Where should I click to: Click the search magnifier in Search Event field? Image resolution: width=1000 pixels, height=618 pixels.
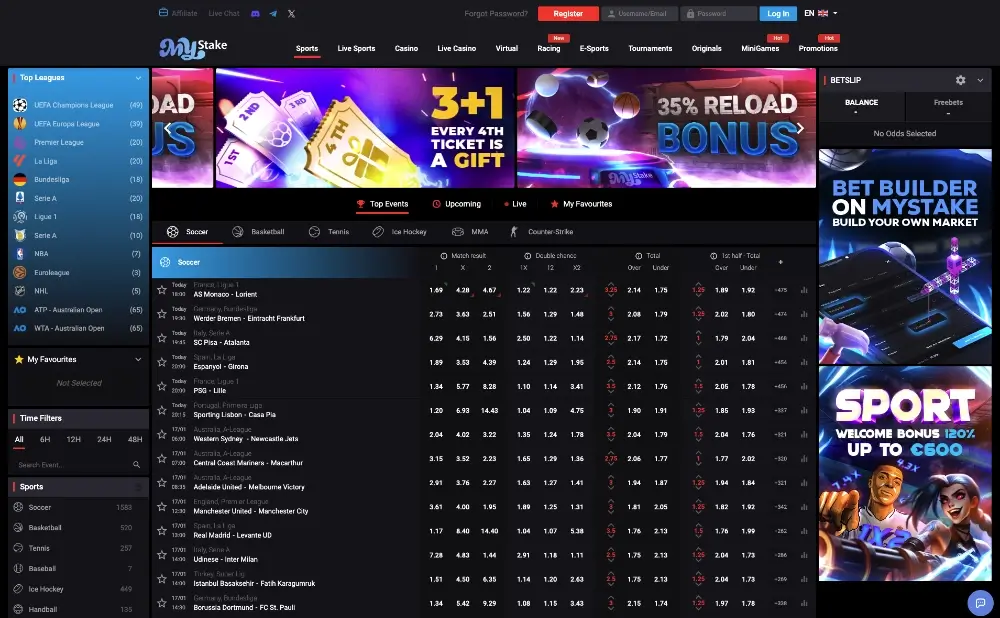[138, 464]
